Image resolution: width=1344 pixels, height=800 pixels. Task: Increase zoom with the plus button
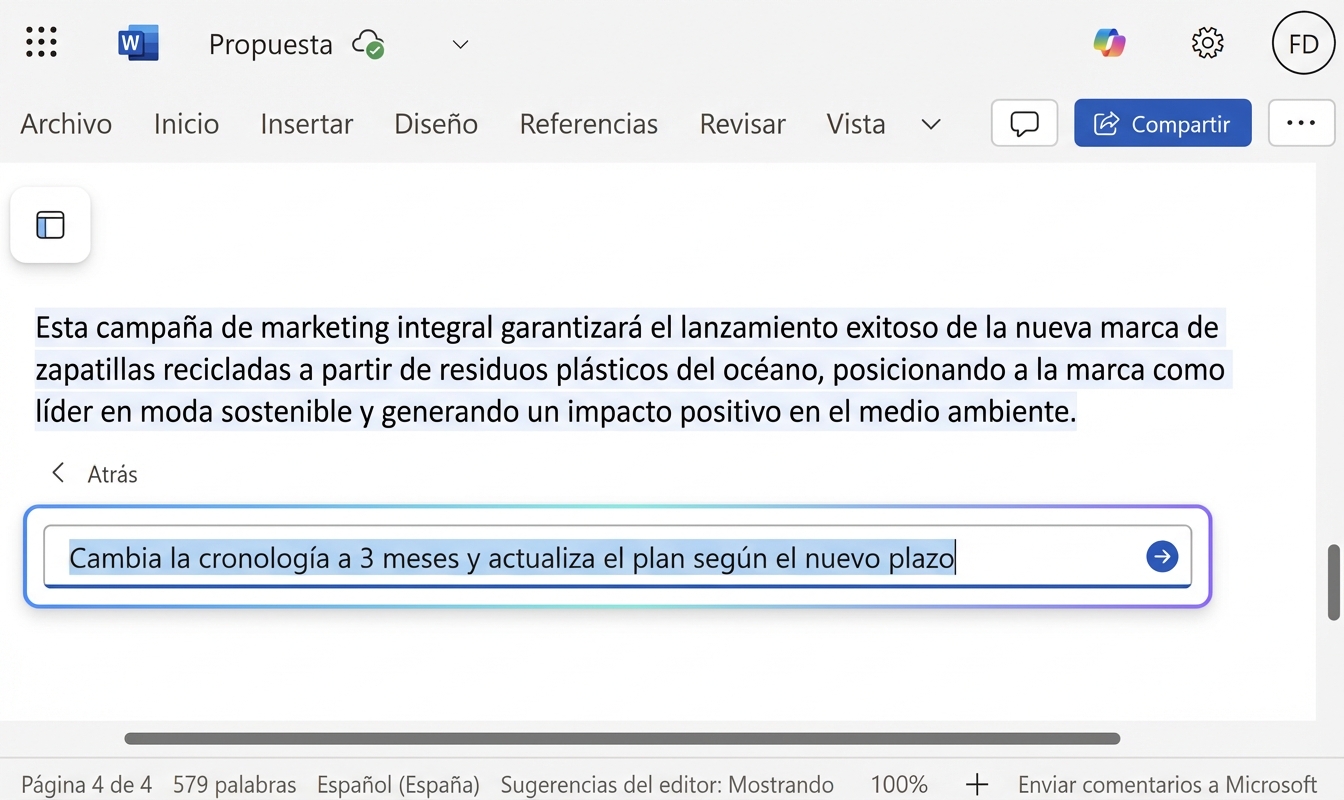point(976,784)
